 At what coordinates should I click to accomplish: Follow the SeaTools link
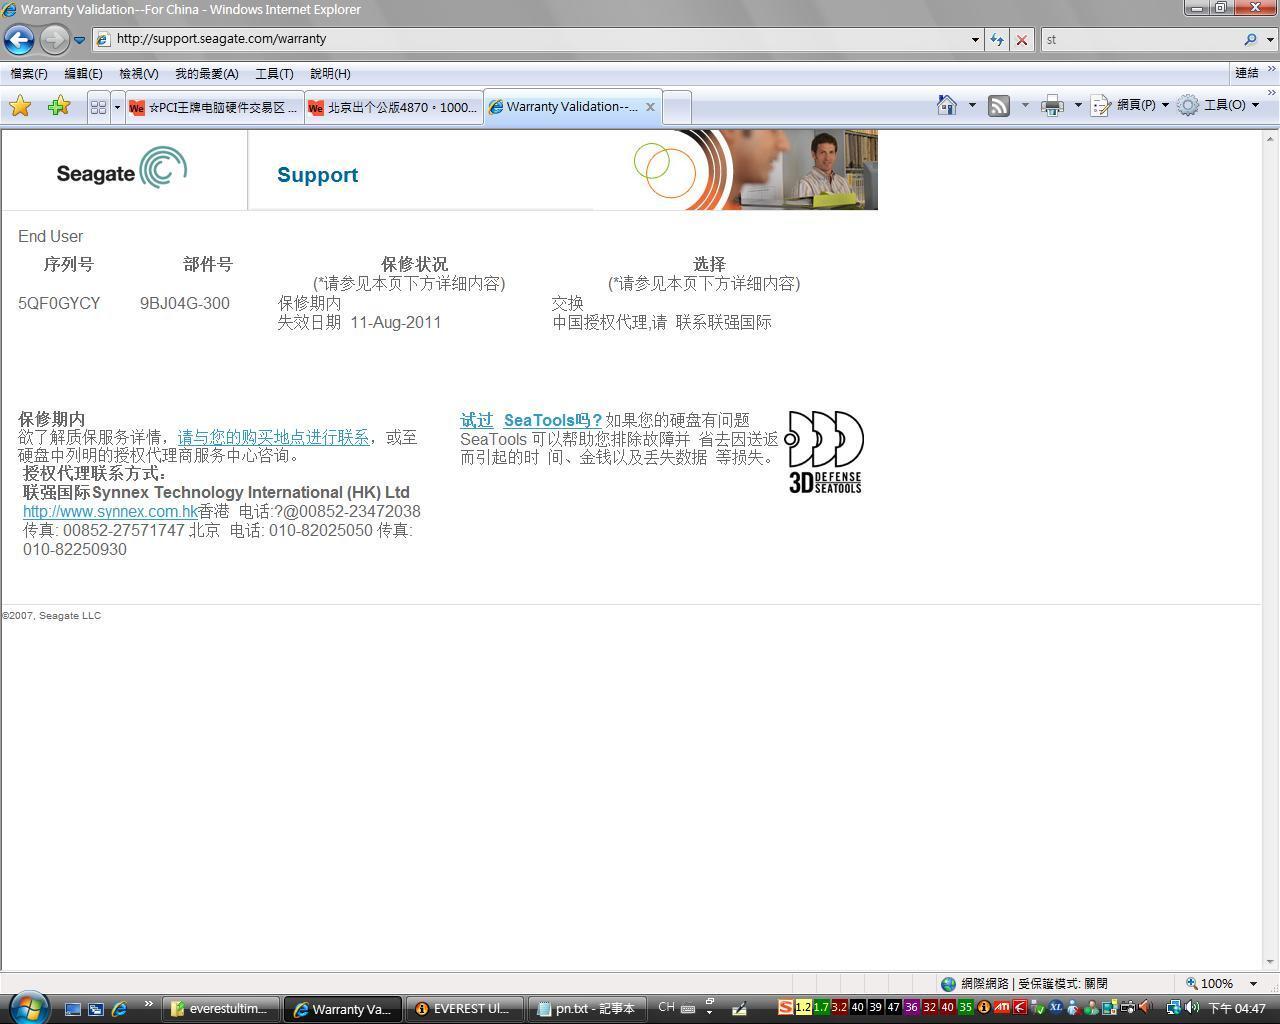click(552, 421)
